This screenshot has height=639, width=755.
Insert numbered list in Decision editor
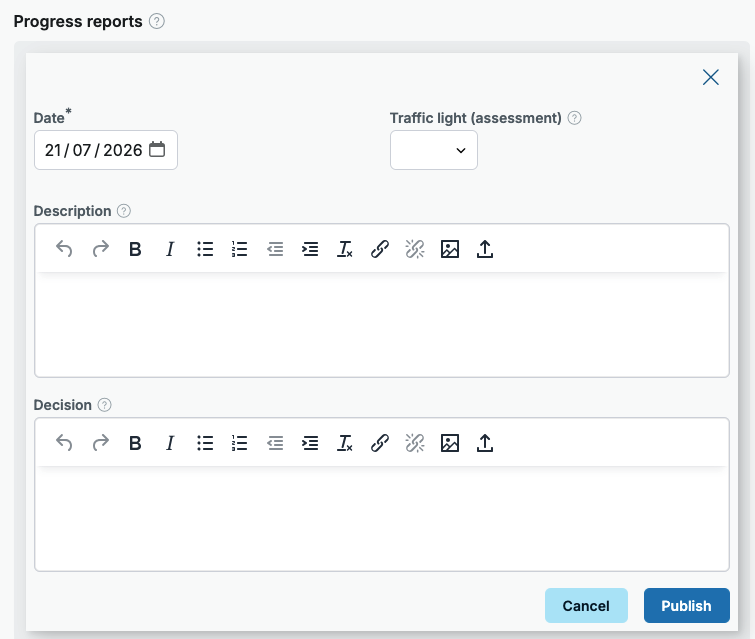240,443
